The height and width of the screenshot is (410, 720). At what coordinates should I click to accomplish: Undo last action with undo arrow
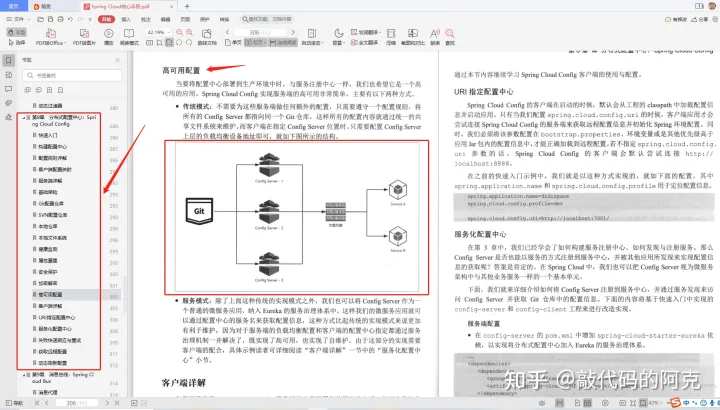pyautogui.click(x=70, y=19)
